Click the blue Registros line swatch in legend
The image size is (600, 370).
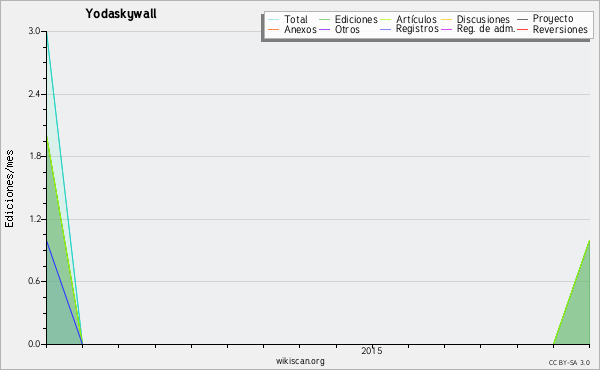click(x=385, y=30)
